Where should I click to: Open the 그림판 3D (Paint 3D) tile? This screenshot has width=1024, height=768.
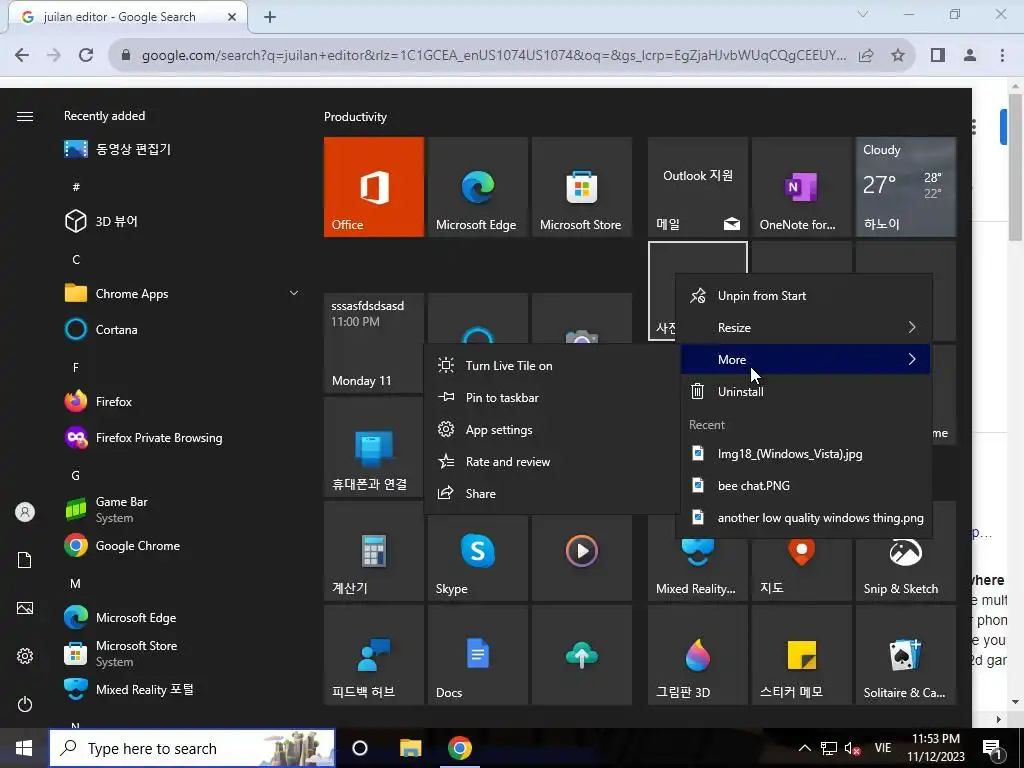click(x=697, y=655)
